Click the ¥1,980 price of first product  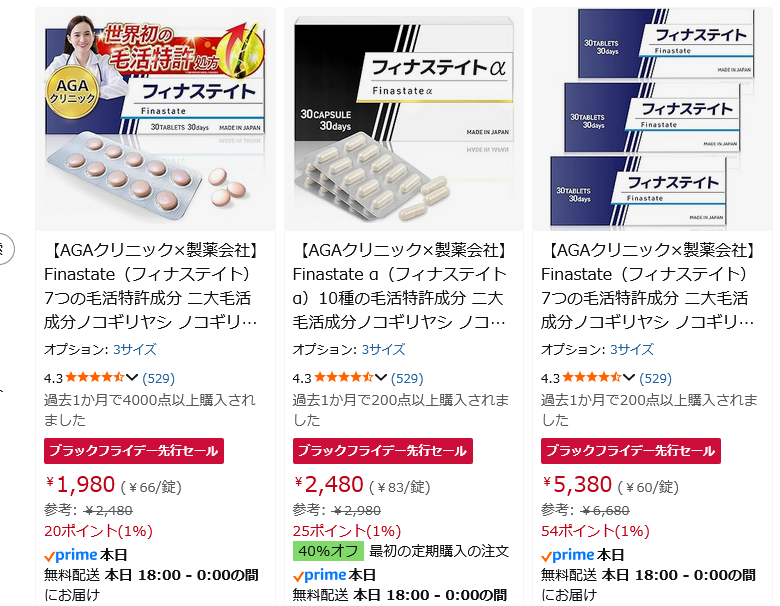click(x=81, y=485)
